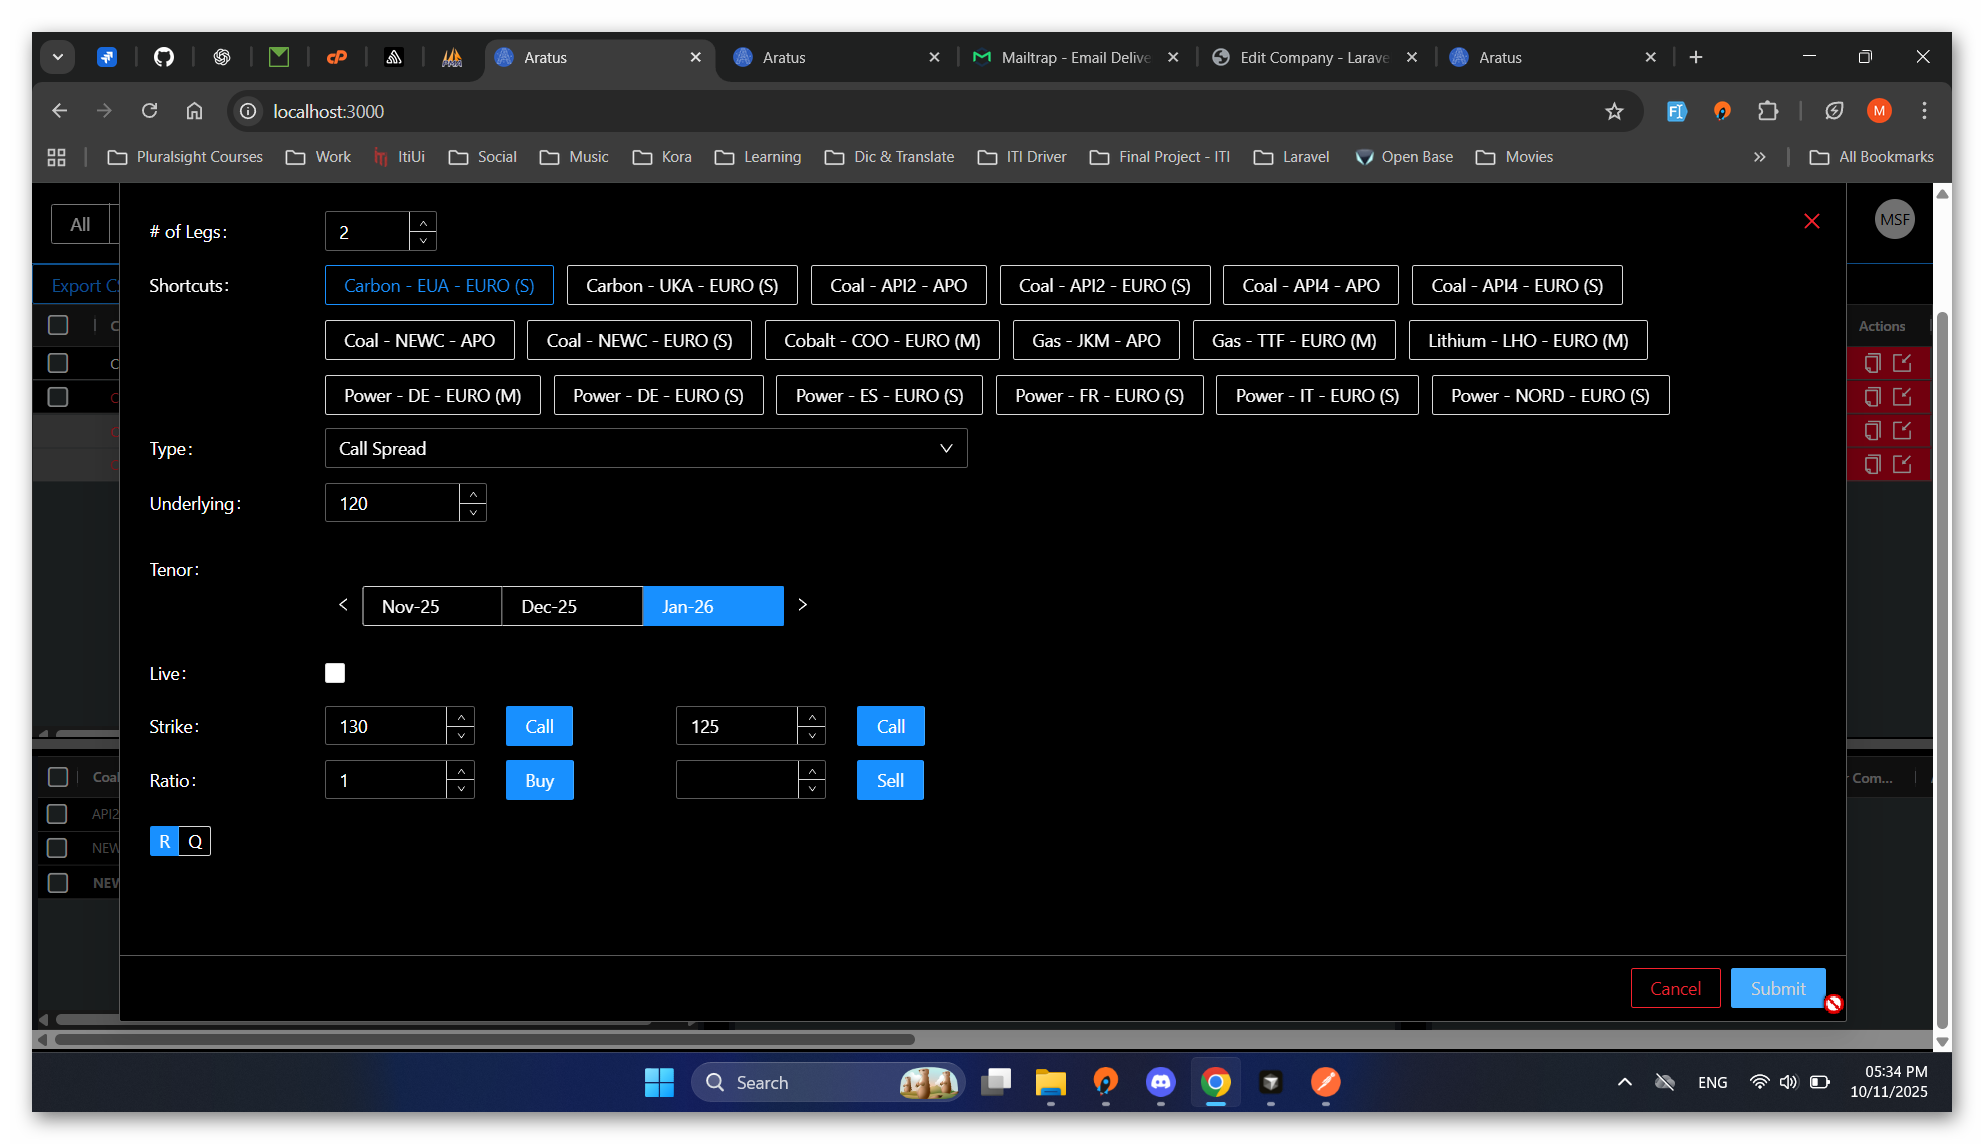Open the Extensions puzzle icon
This screenshot has height=1144, width=1984.
(x=1768, y=111)
